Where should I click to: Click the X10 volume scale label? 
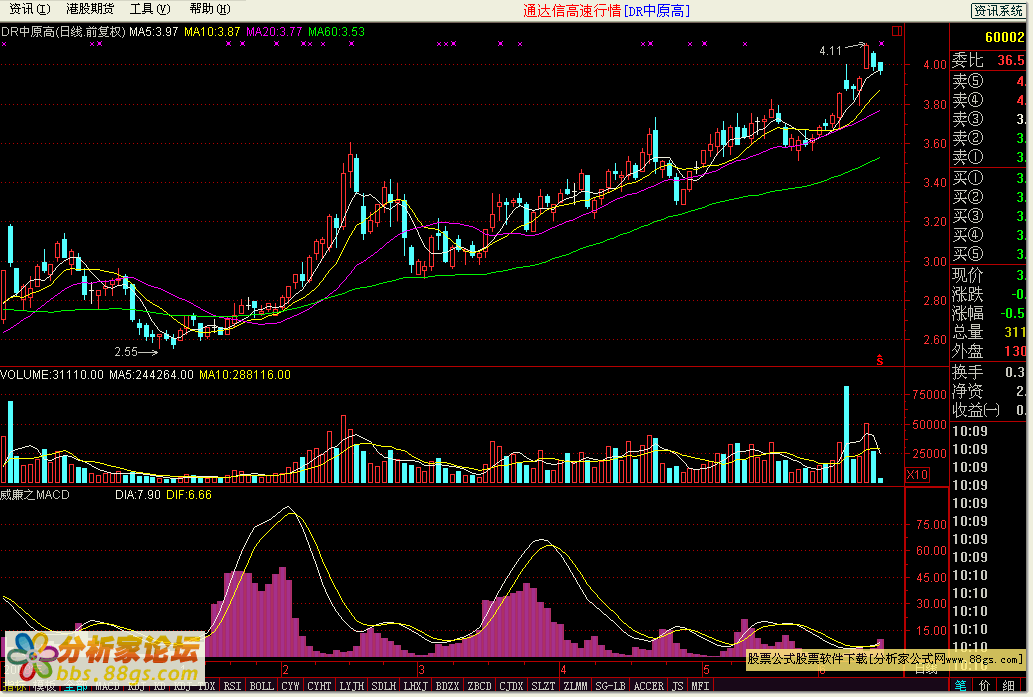[x=917, y=474]
